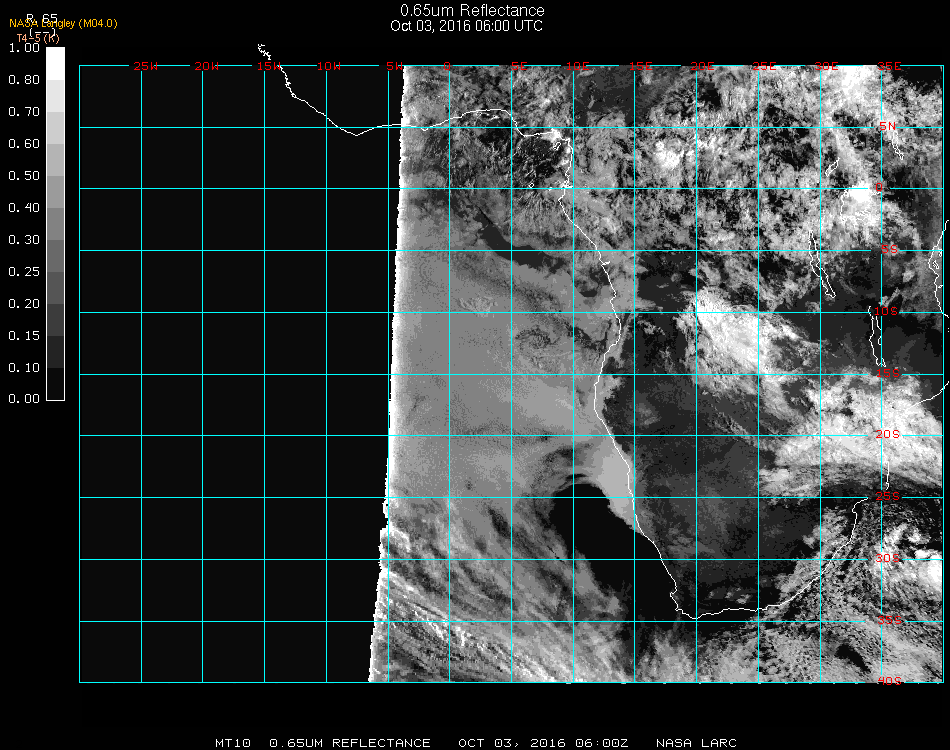Click the "Oct 03, 2016 06:00 UTC" date line
Screen dimensions: 950x750
coord(467,26)
